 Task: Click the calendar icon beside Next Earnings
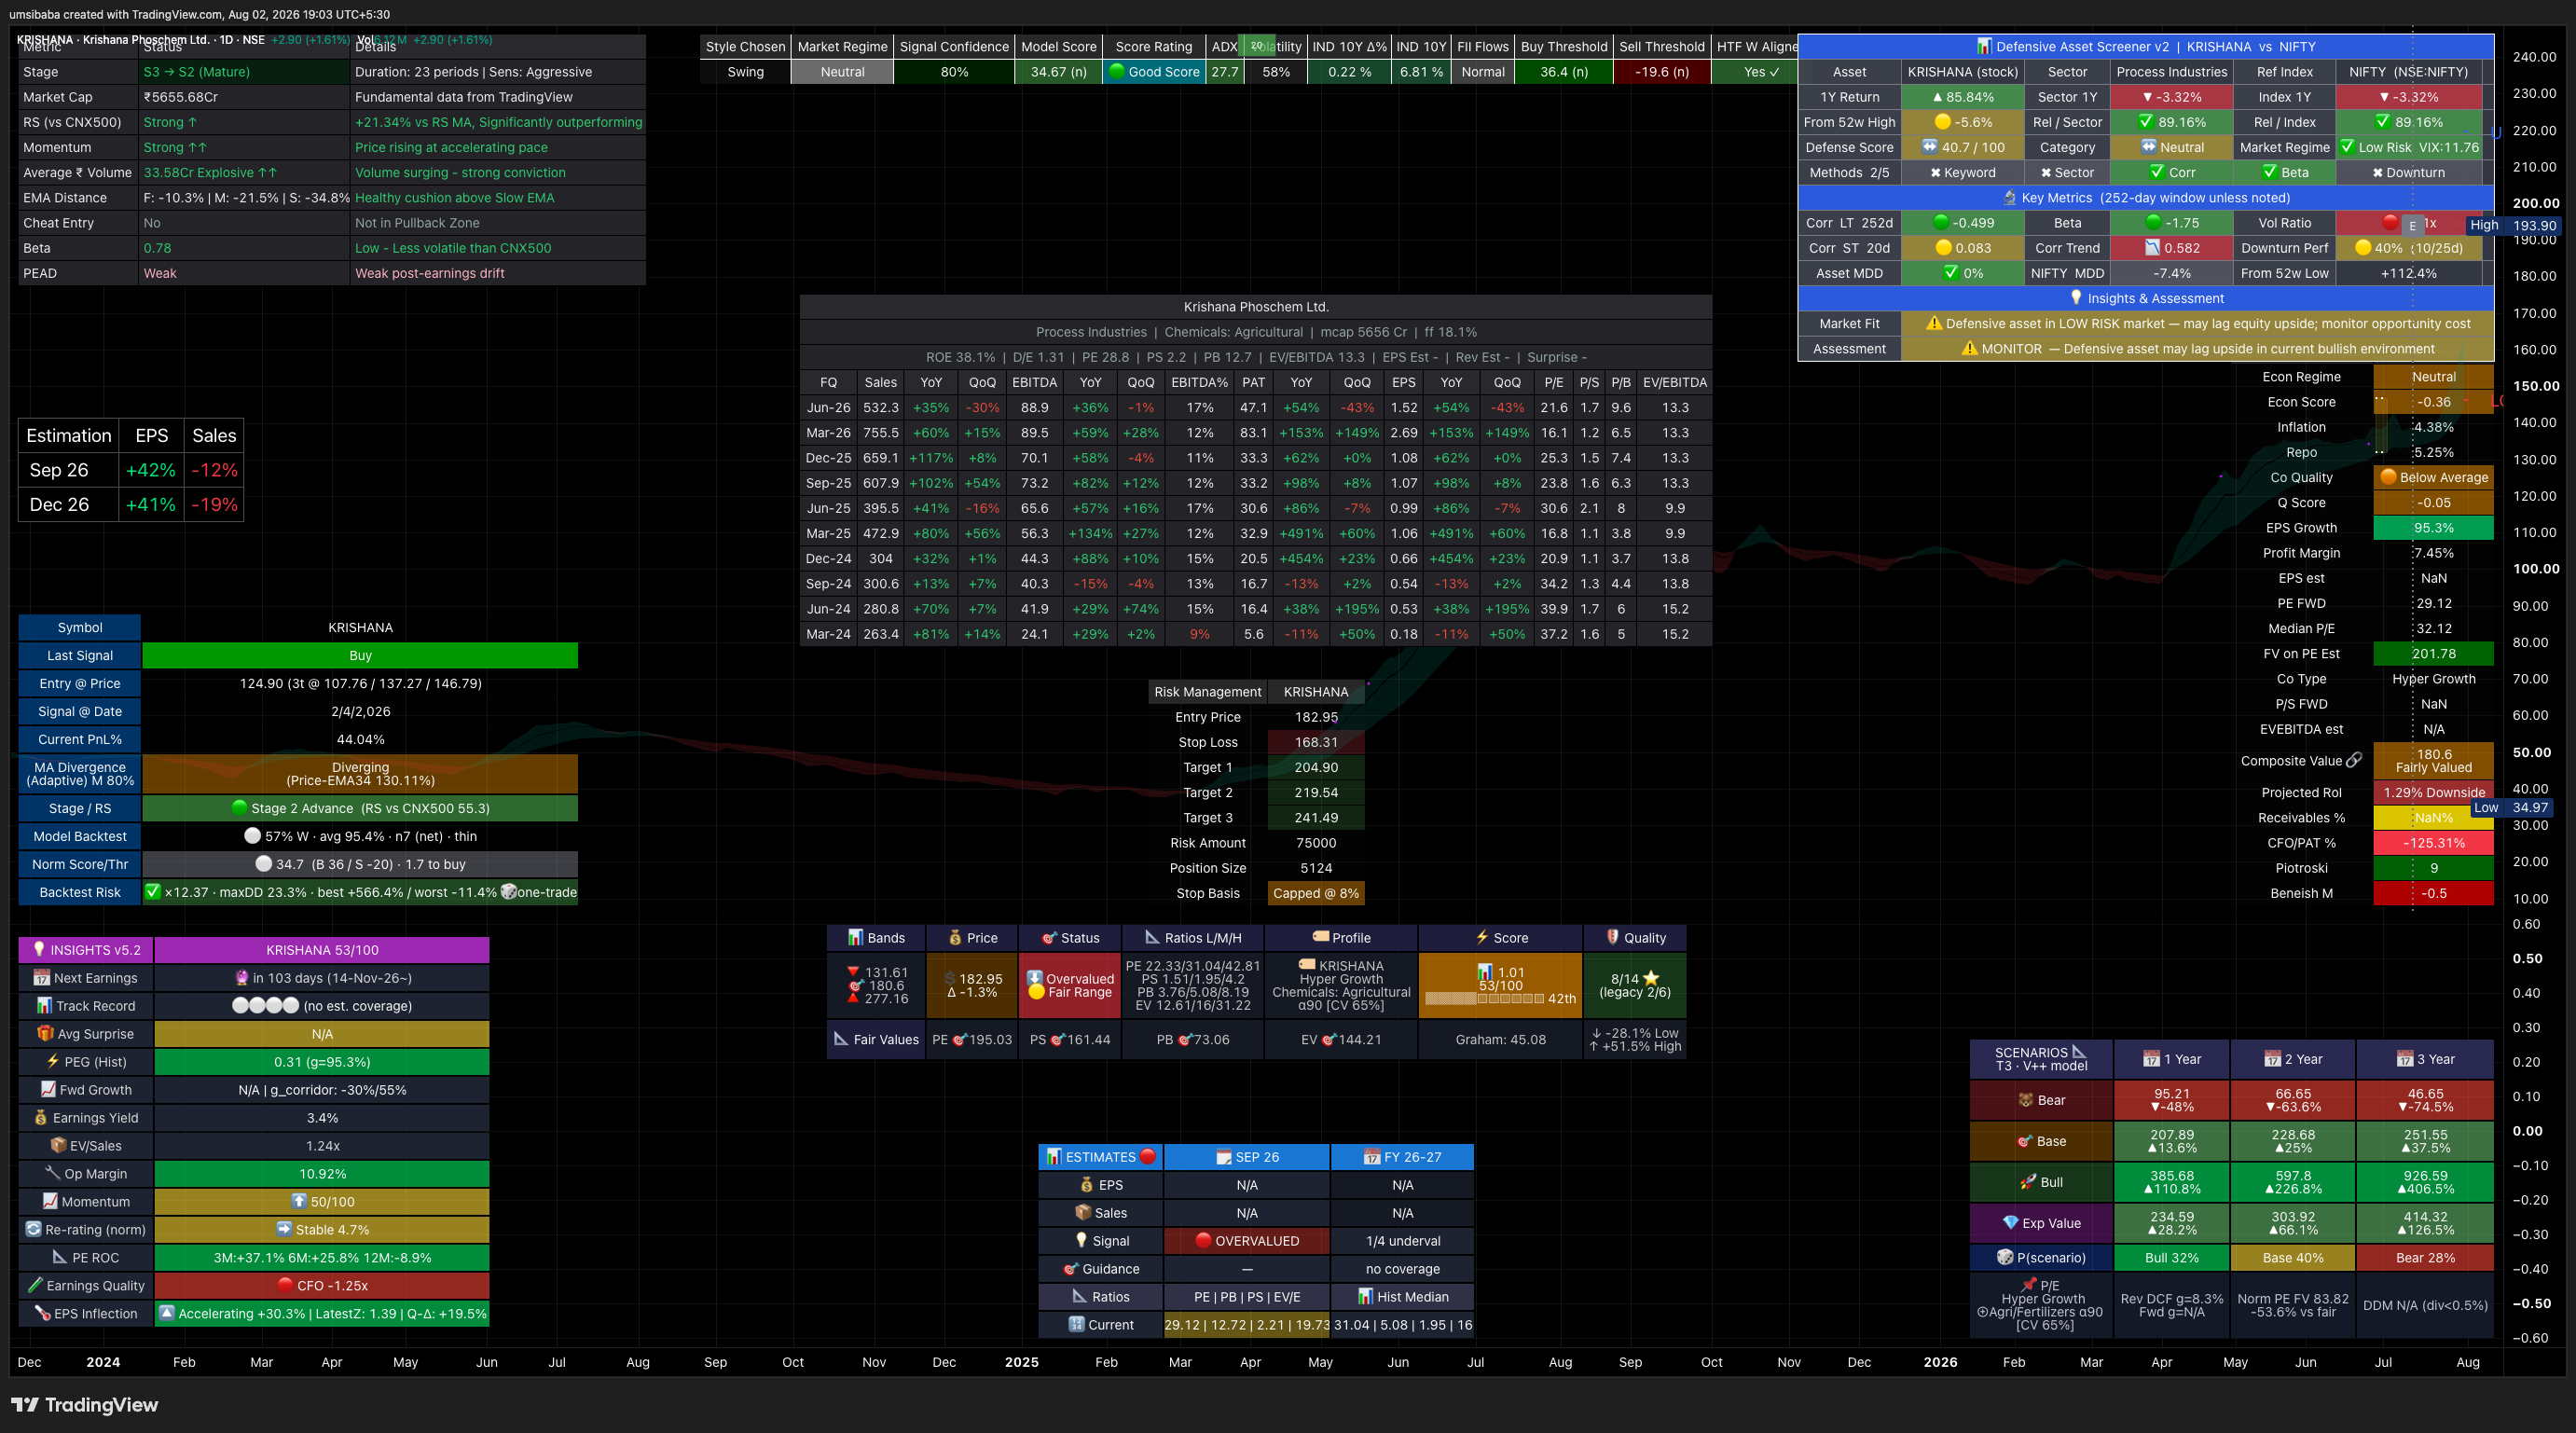point(42,978)
